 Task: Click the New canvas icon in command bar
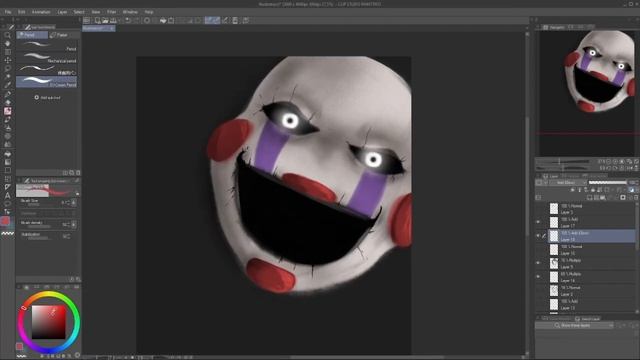pos(97,20)
